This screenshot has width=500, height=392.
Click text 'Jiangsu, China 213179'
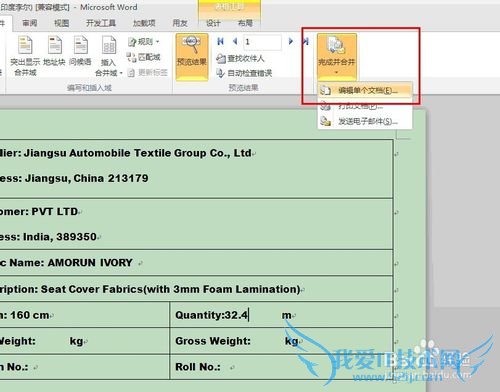(x=87, y=178)
